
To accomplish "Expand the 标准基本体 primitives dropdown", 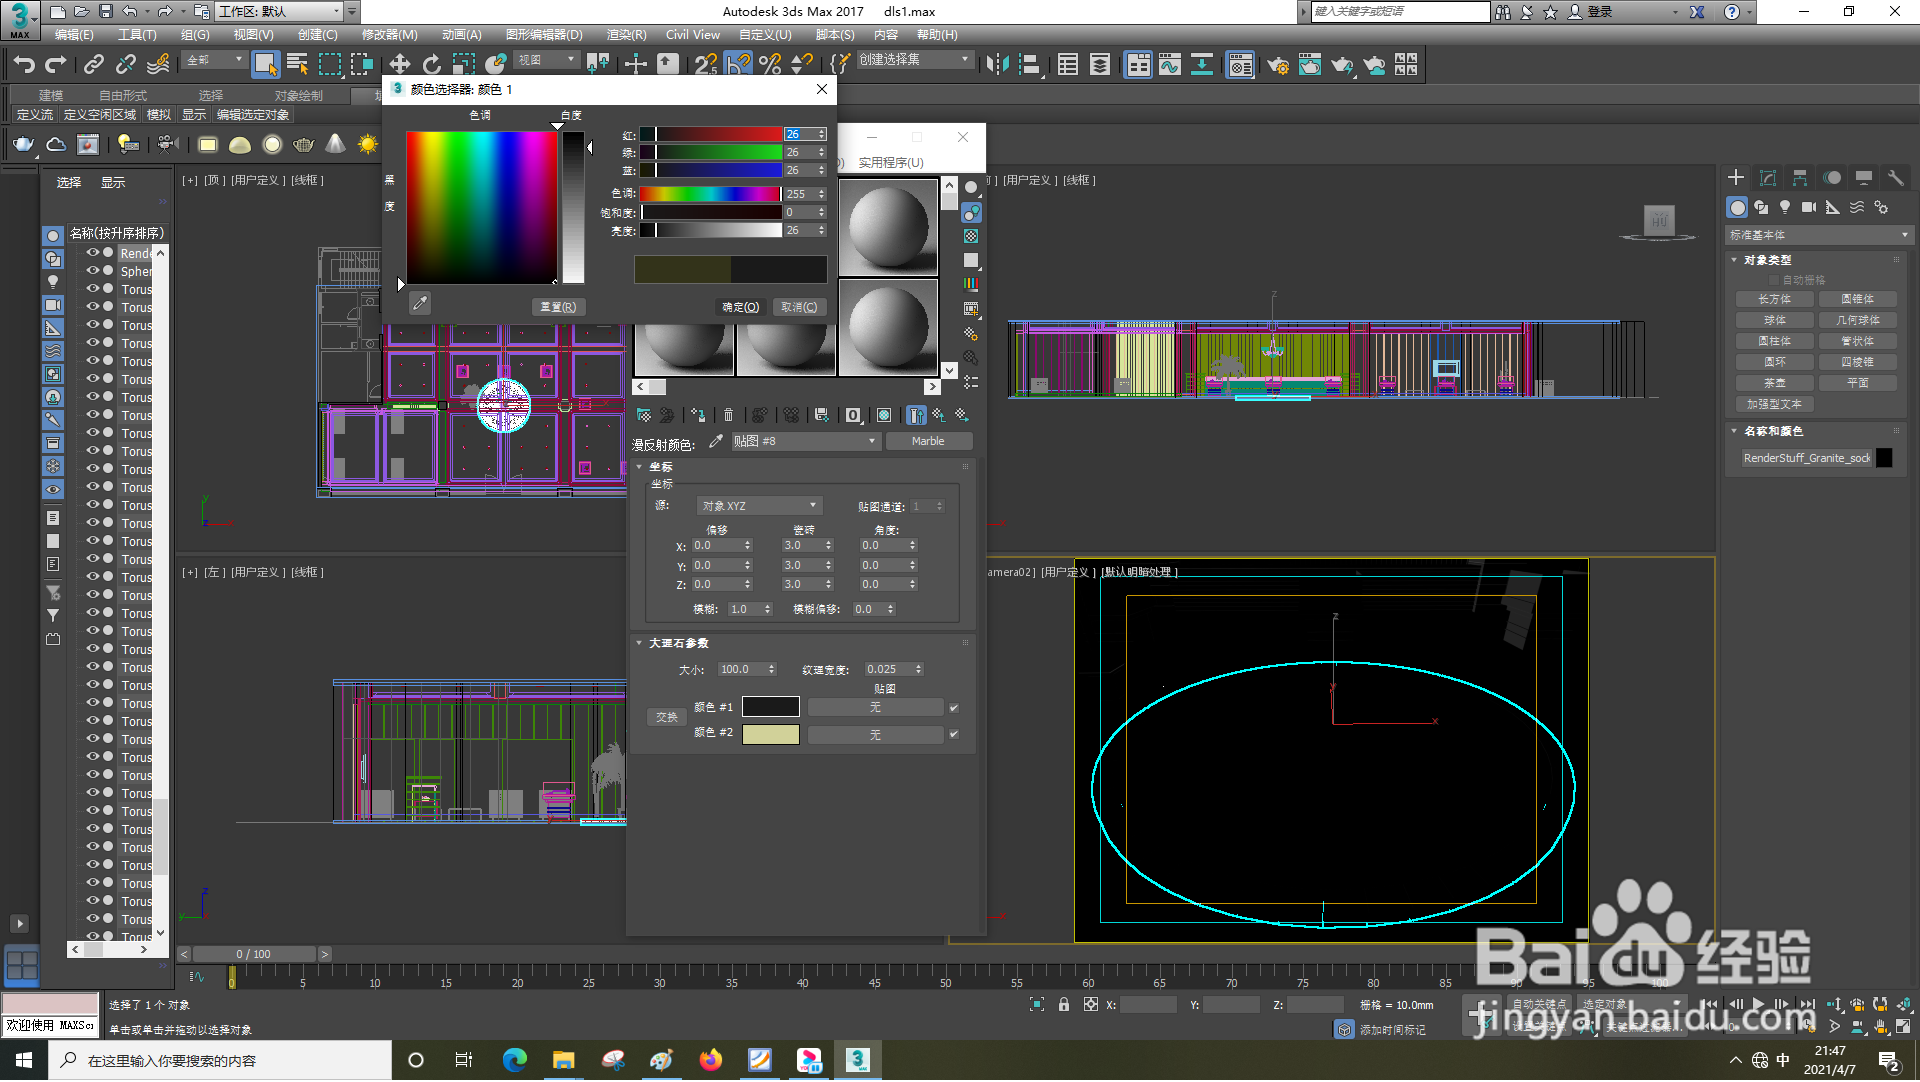I will click(x=1819, y=235).
